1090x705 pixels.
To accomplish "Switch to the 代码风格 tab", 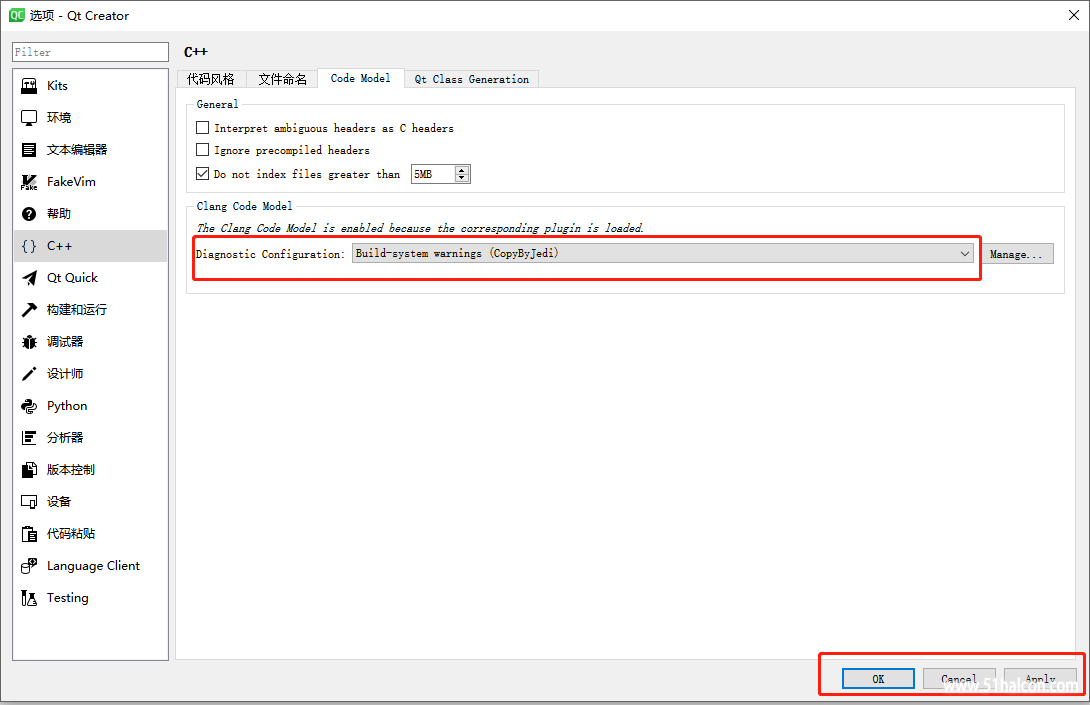I will click(211, 79).
